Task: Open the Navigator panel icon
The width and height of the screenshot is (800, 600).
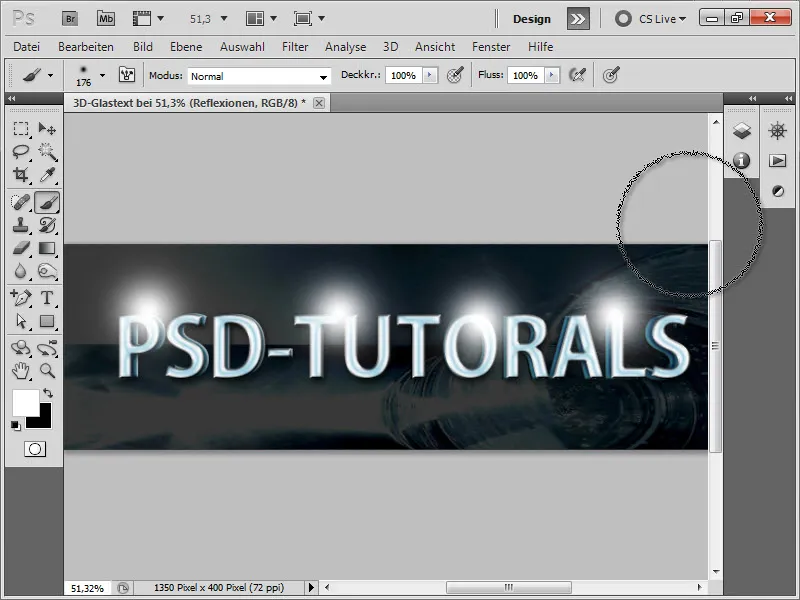Action: (778, 131)
